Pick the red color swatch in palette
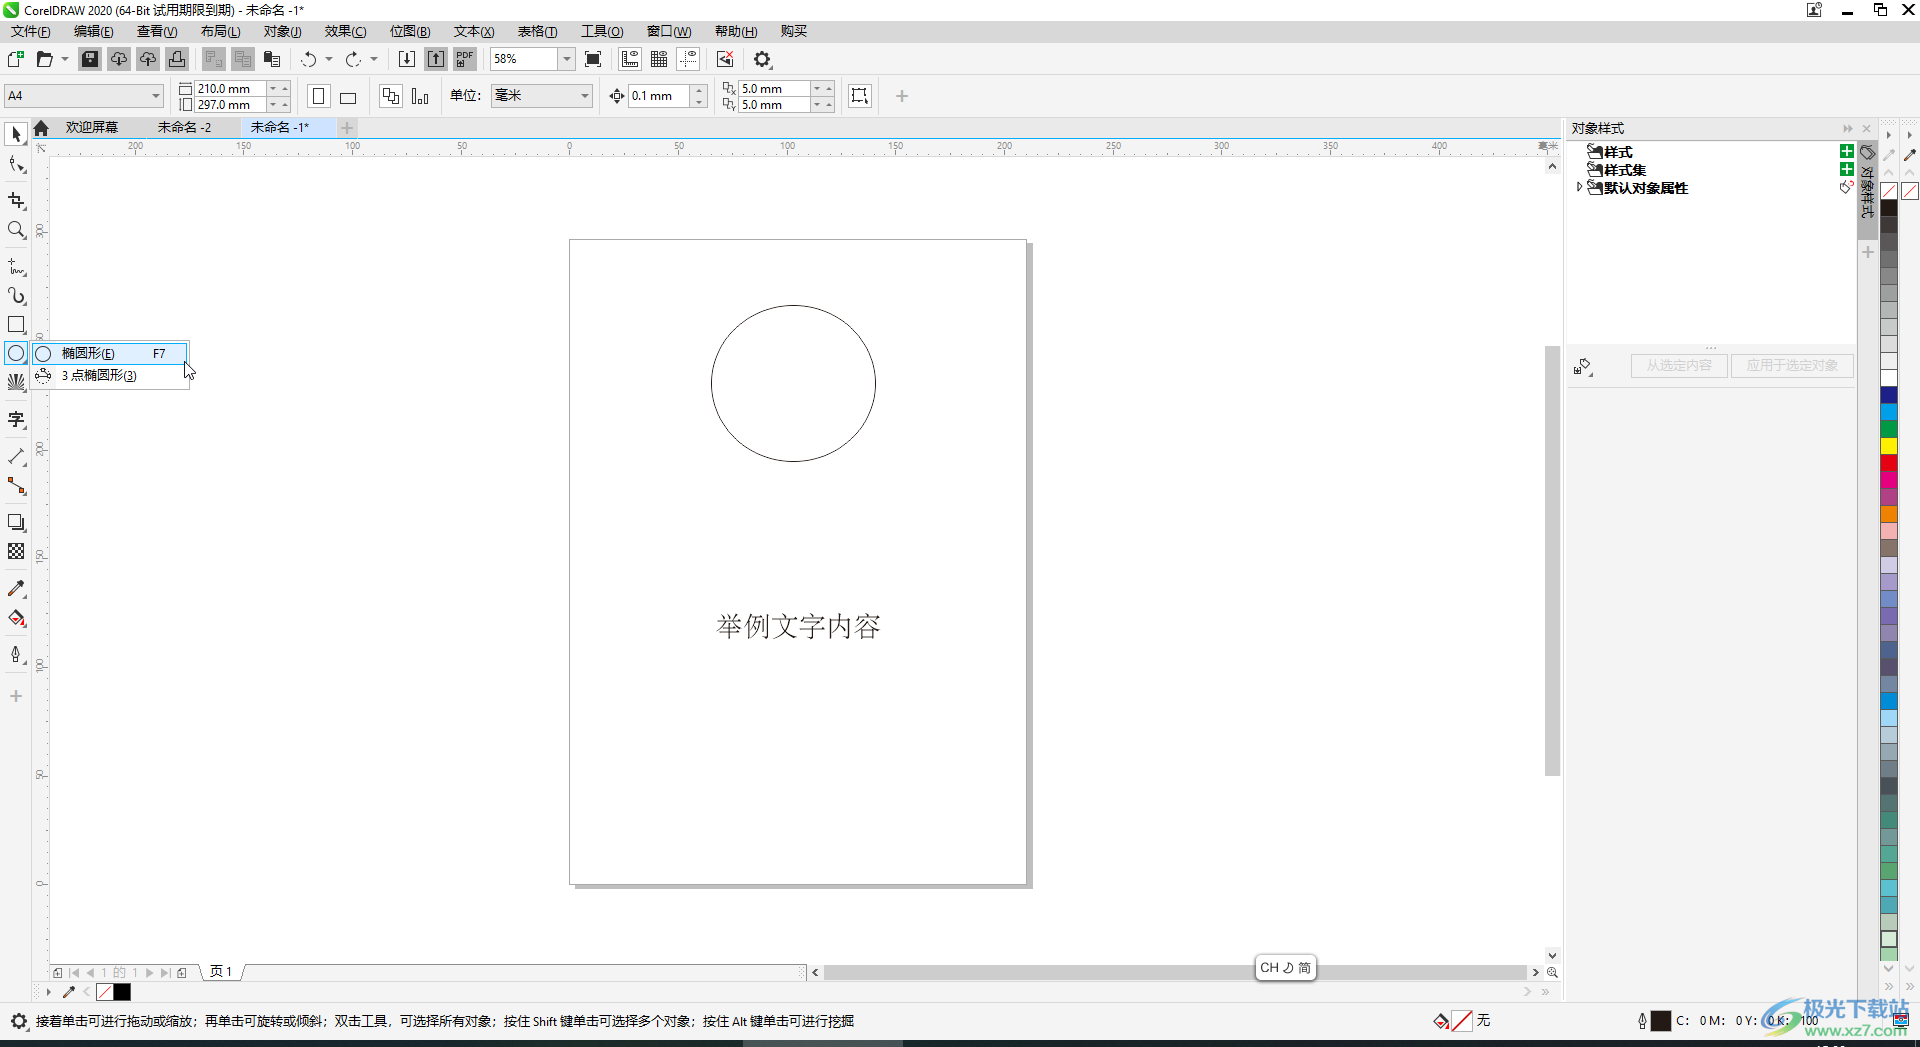Screen dimensions: 1920x1047 pos(1889,463)
